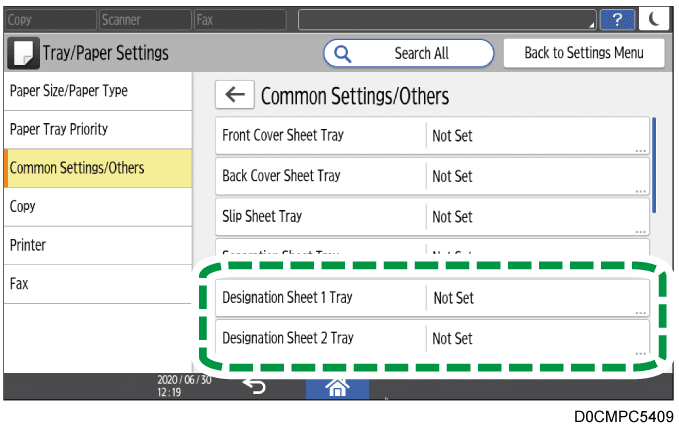Open Copy settings in left sidebar
679x427 pixels.
pyautogui.click(x=97, y=206)
